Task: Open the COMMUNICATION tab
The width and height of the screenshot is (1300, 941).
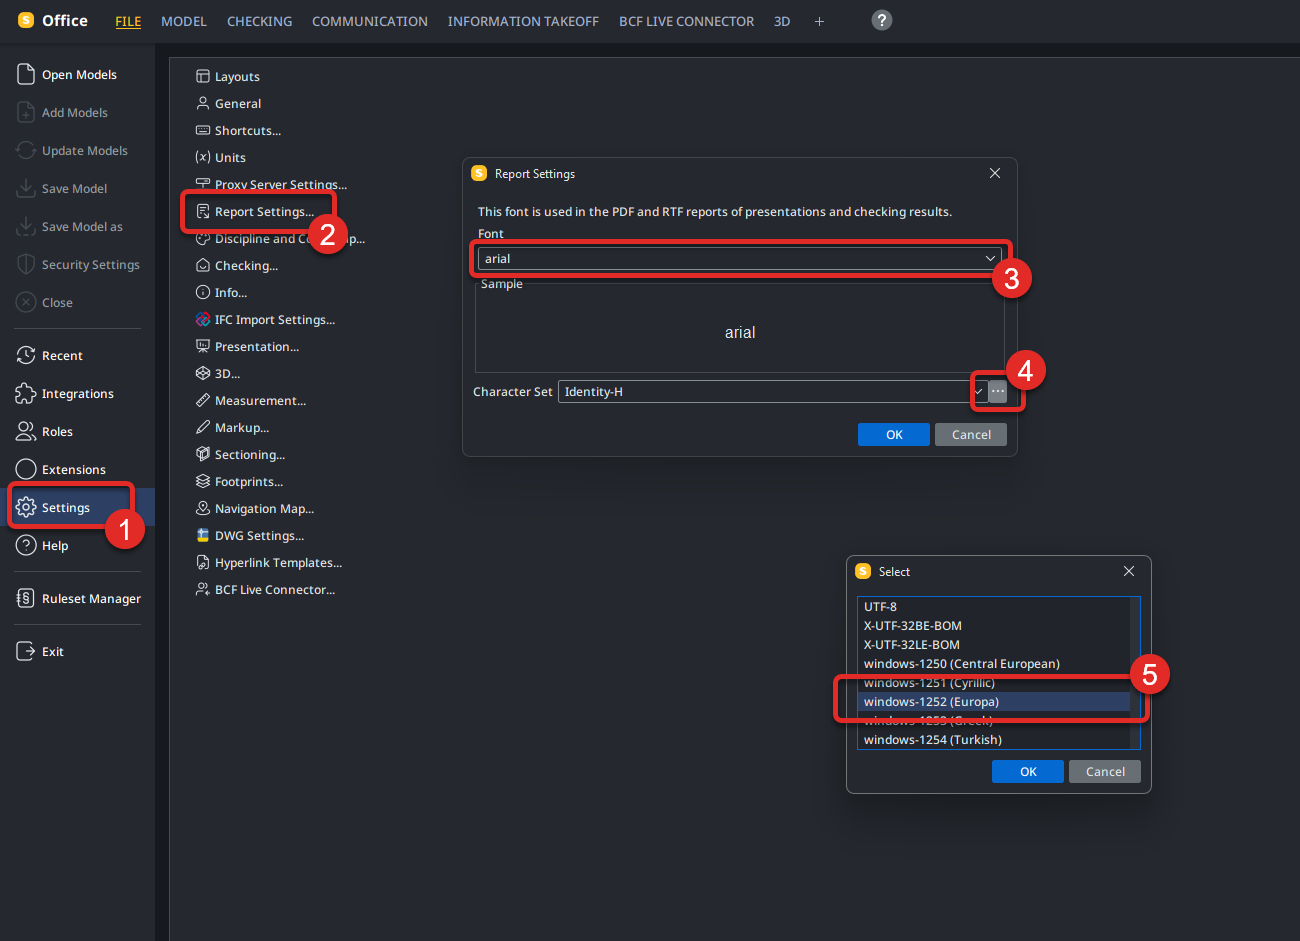Action: 370,21
